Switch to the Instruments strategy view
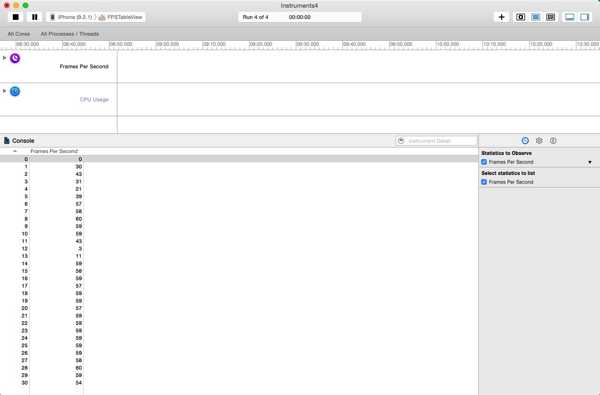Image resolution: width=600 pixels, height=395 pixels. tap(536, 17)
